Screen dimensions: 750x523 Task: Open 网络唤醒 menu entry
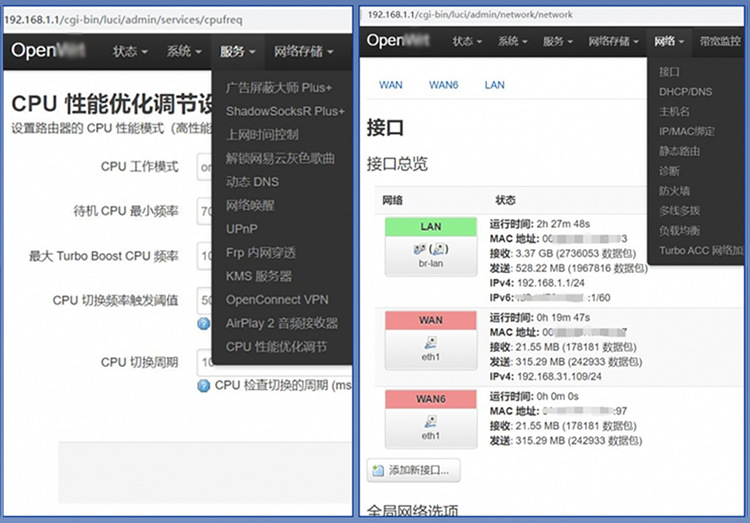click(250, 205)
